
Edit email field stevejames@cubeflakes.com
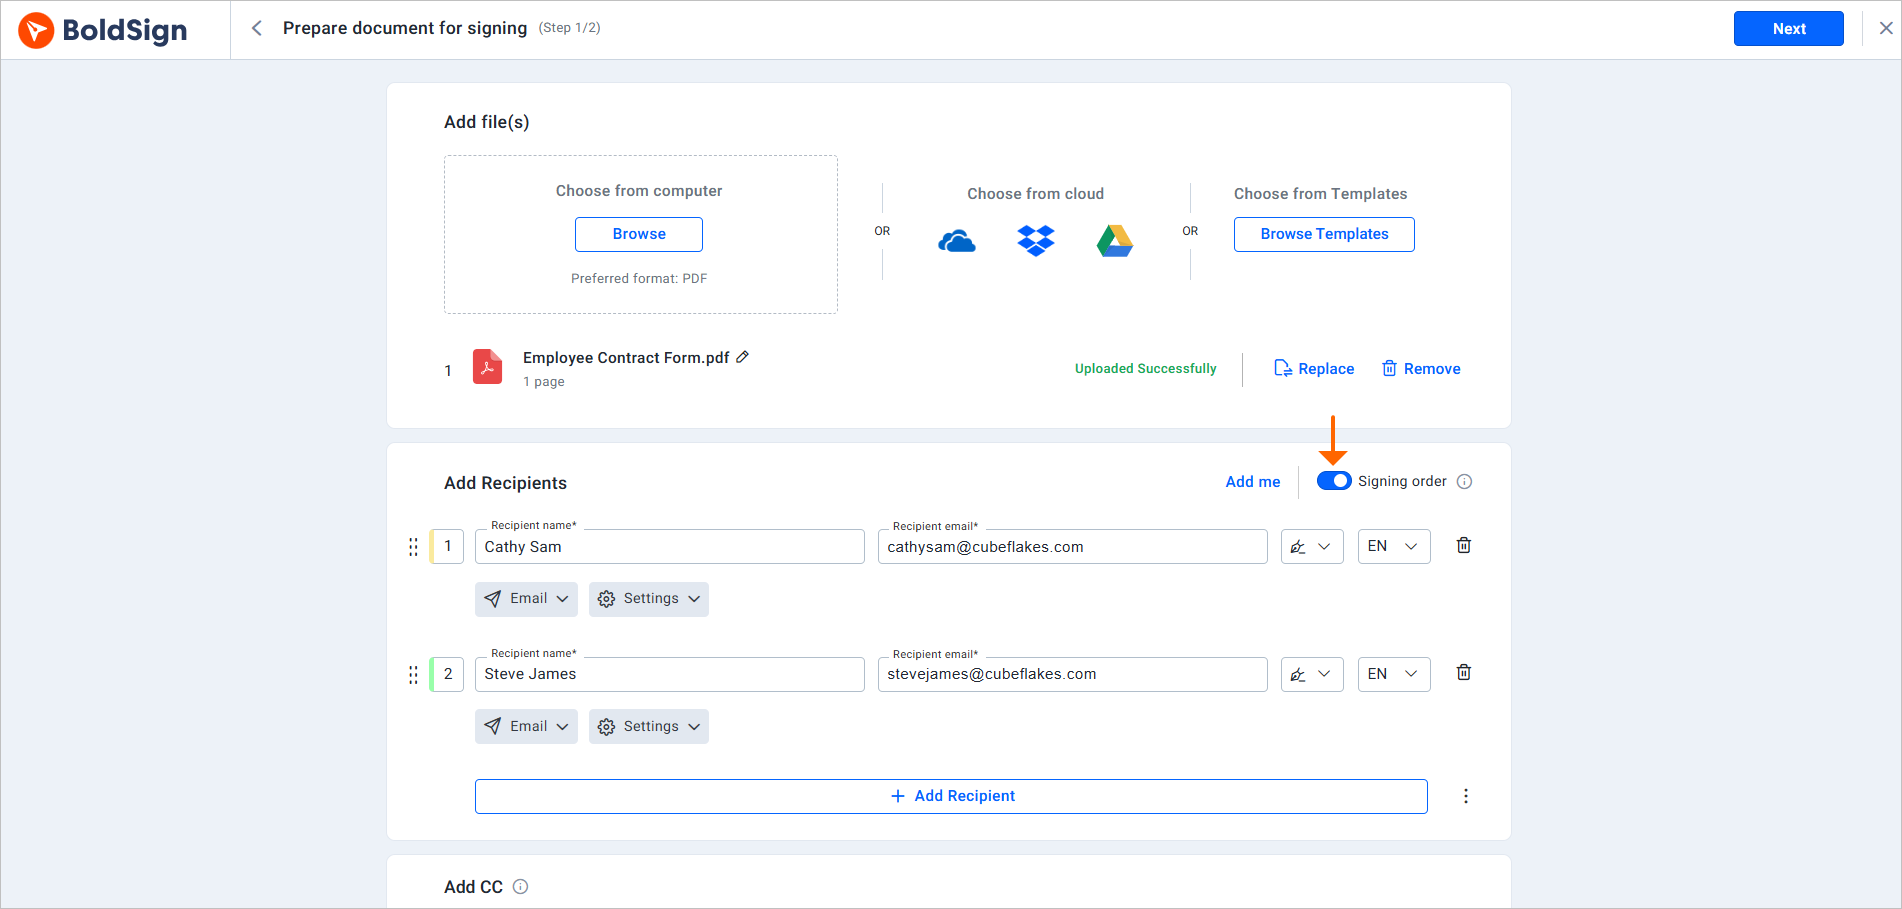pyautogui.click(x=1072, y=674)
